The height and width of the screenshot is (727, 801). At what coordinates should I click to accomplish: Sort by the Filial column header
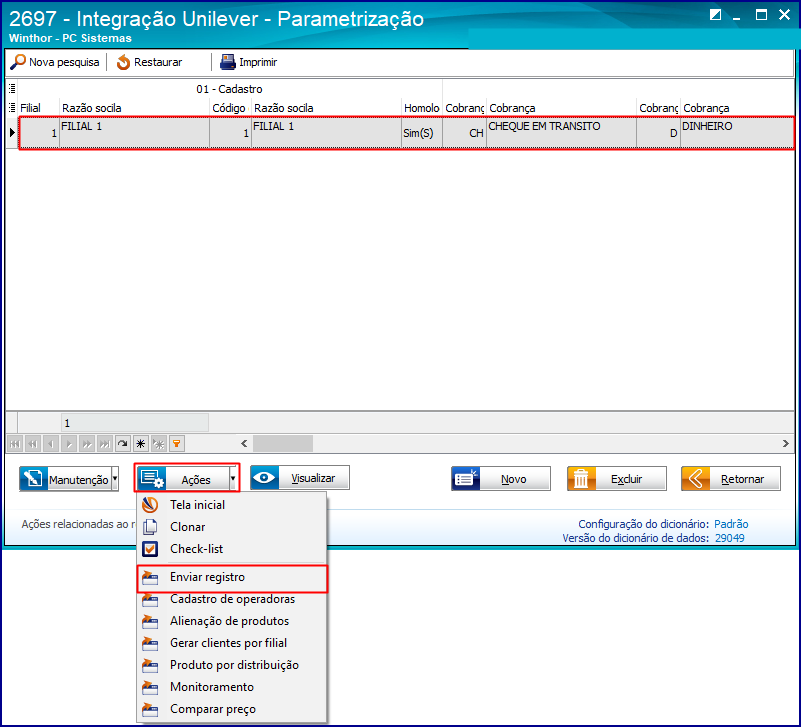[x=38, y=108]
